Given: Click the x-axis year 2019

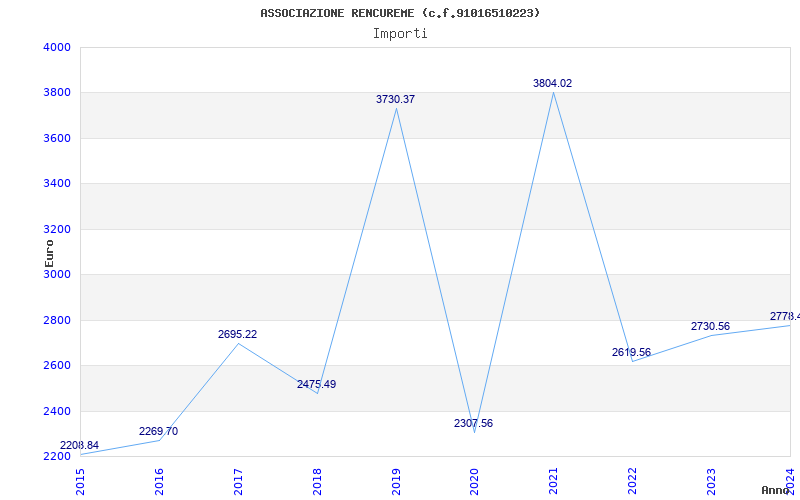Looking at the screenshot, I should pyautogui.click(x=396, y=481).
